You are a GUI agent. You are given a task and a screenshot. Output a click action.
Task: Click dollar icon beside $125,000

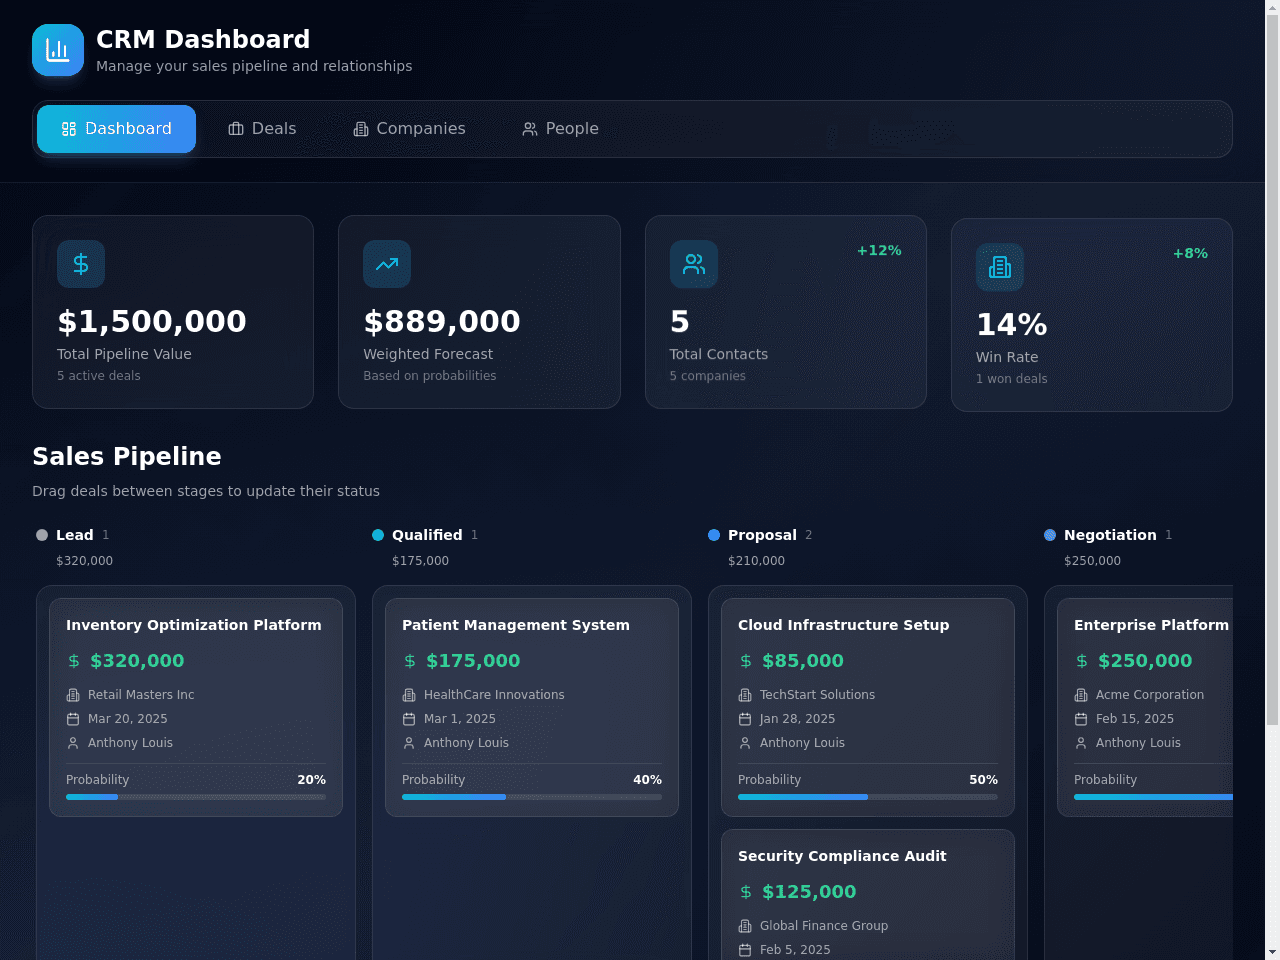(746, 892)
